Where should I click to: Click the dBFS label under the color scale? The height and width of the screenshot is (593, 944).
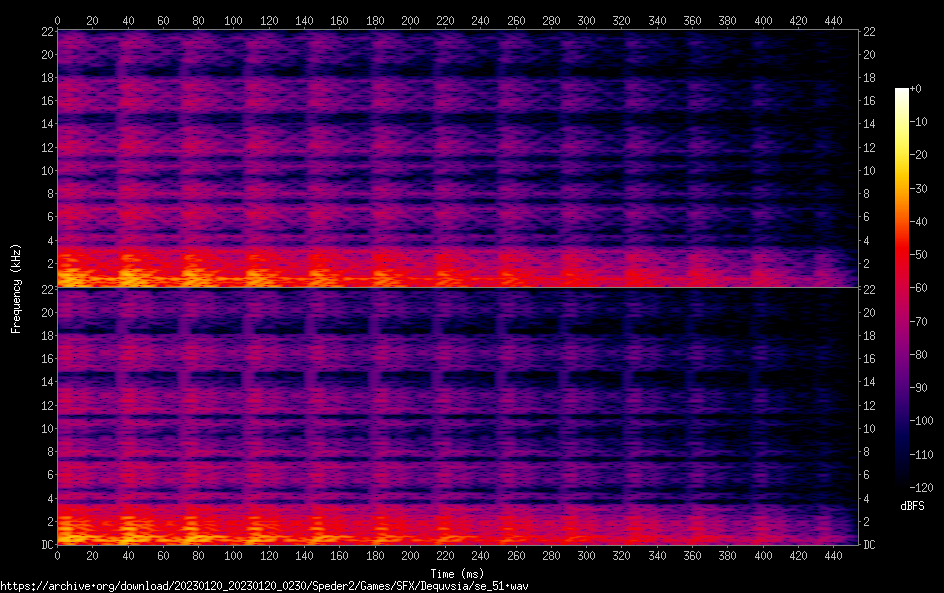912,507
